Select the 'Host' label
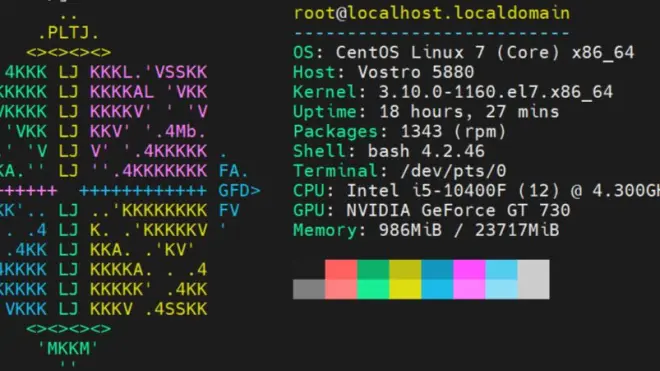660x371 pixels. tap(314, 72)
